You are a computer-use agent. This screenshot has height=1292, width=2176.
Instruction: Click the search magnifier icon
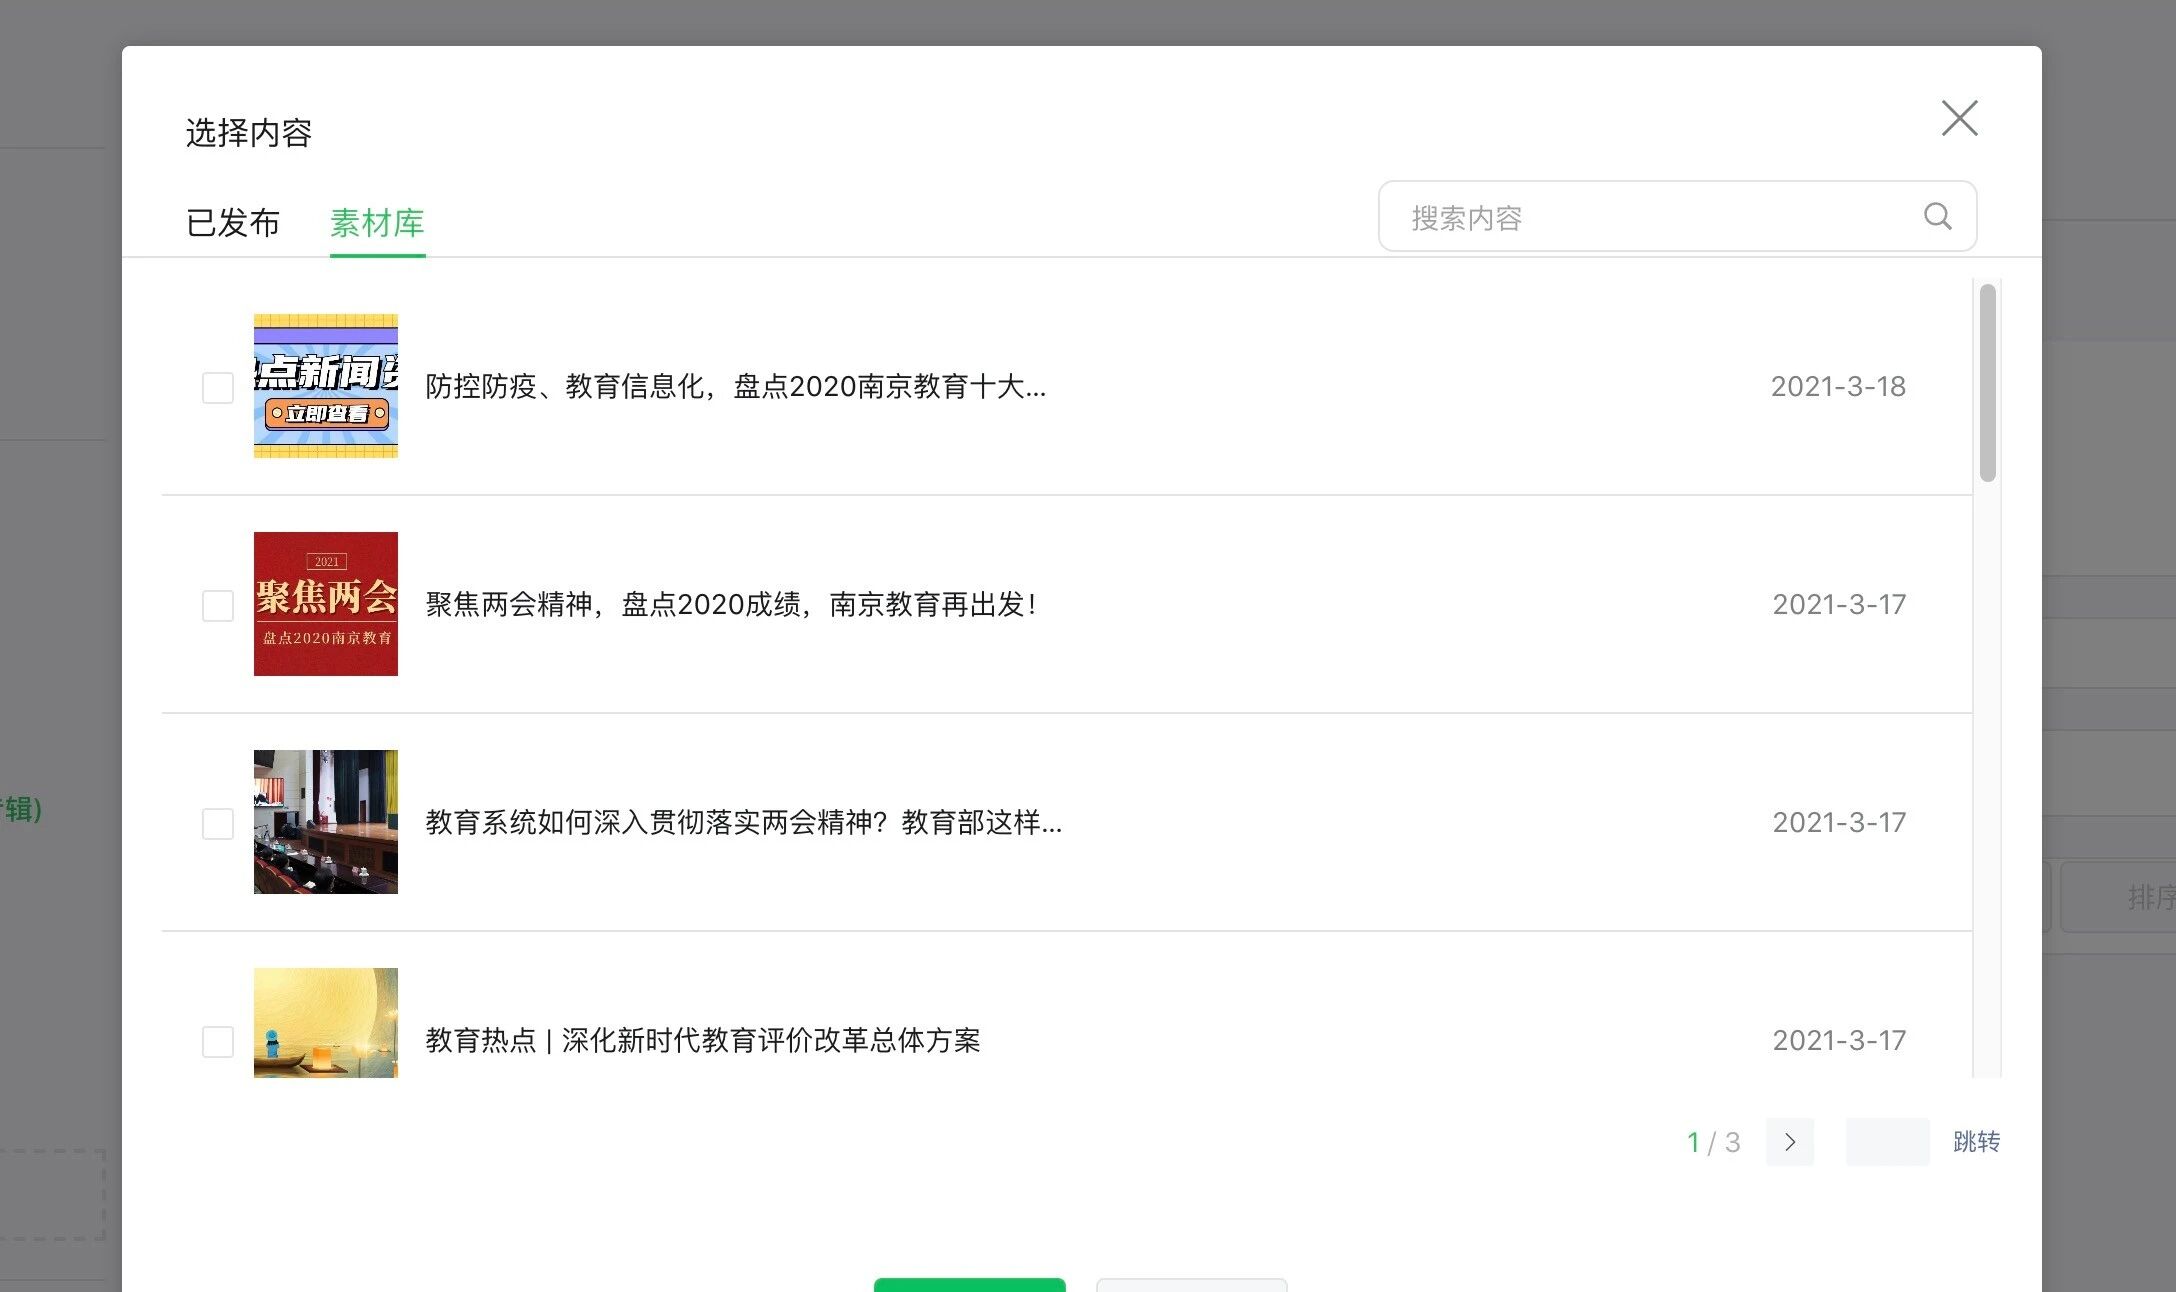[x=1937, y=216]
